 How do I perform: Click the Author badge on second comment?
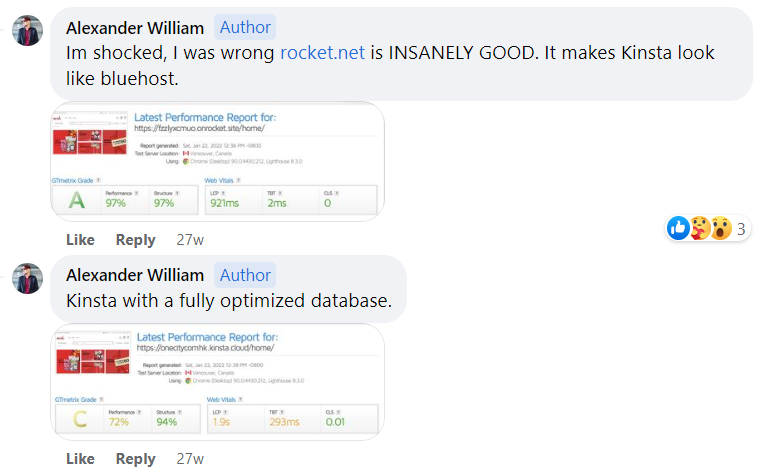click(x=245, y=275)
